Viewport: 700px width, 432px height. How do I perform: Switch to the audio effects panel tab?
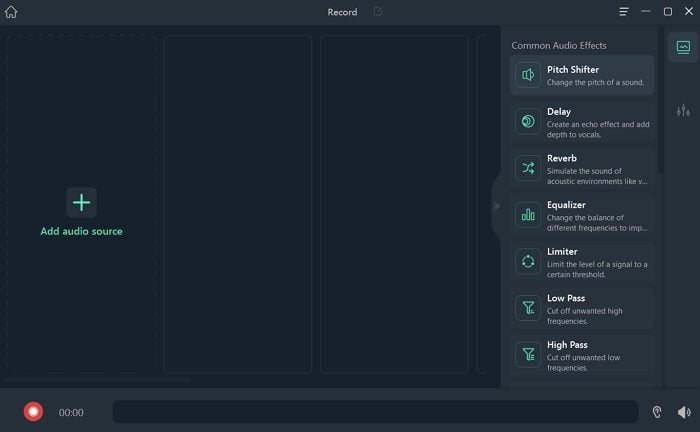683,47
